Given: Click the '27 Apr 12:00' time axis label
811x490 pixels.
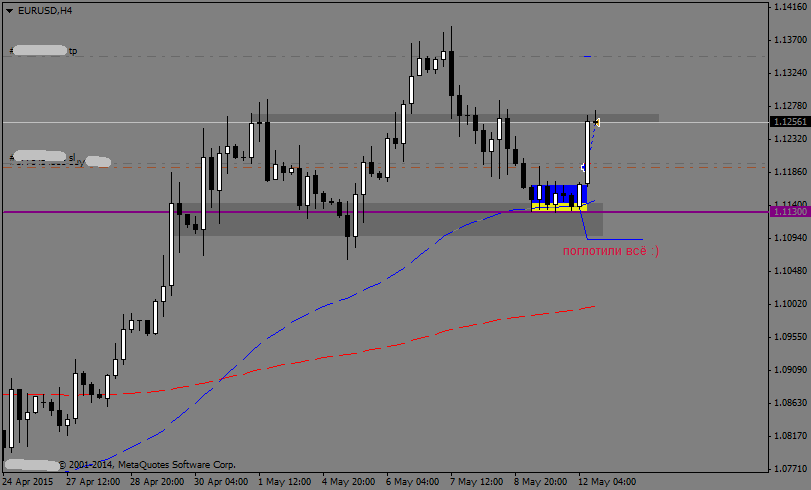Looking at the screenshot, I should (x=93, y=482).
